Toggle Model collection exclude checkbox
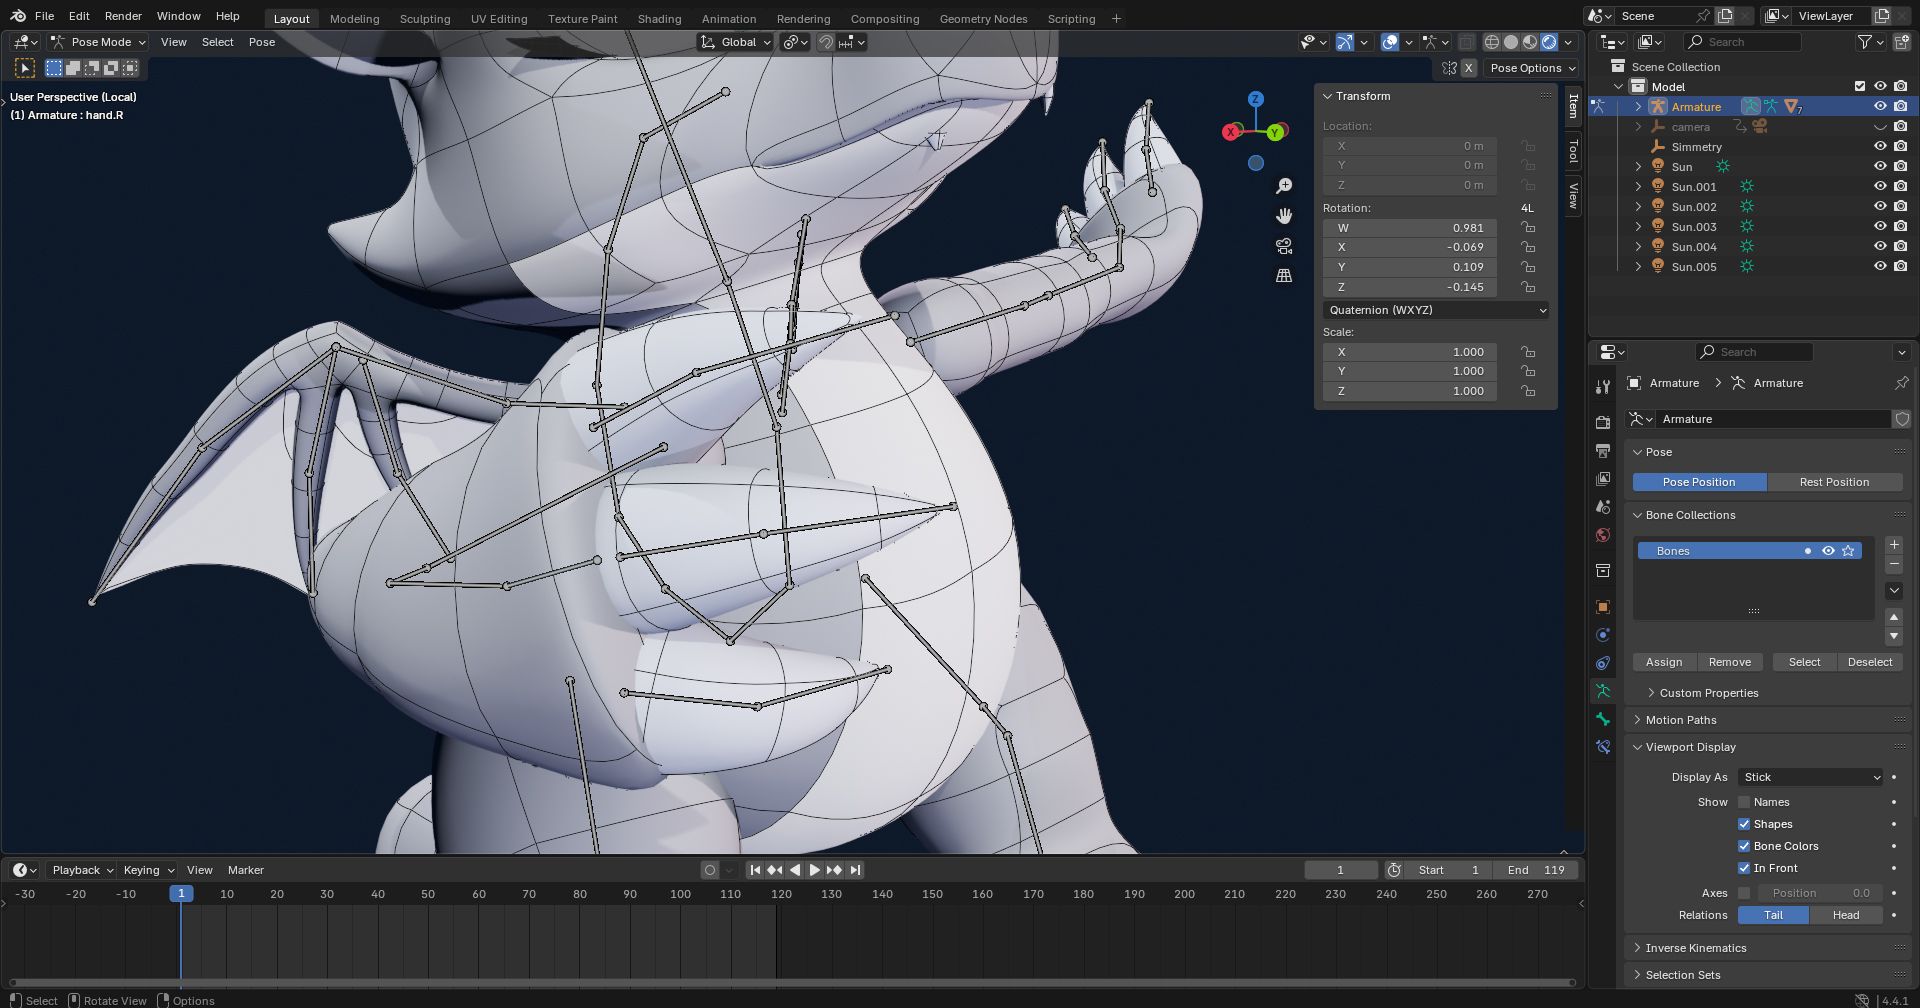This screenshot has width=1920, height=1008. (1860, 86)
